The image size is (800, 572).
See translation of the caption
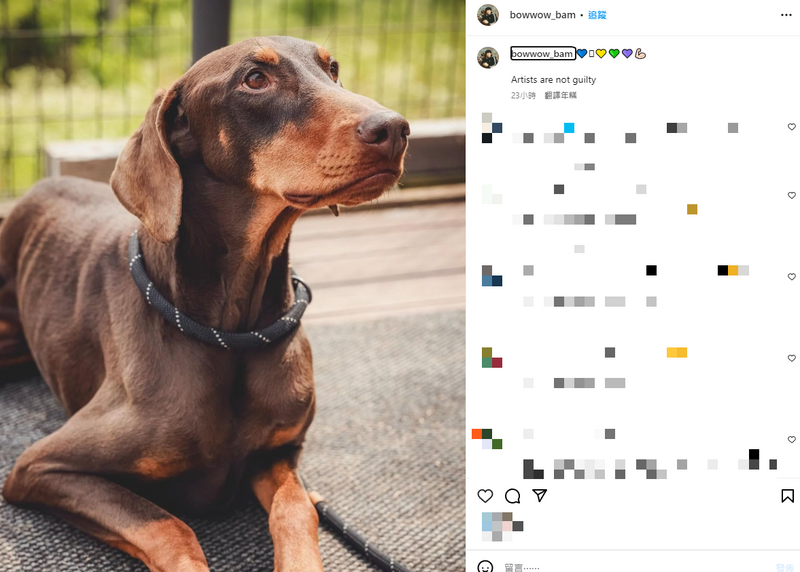point(560,95)
